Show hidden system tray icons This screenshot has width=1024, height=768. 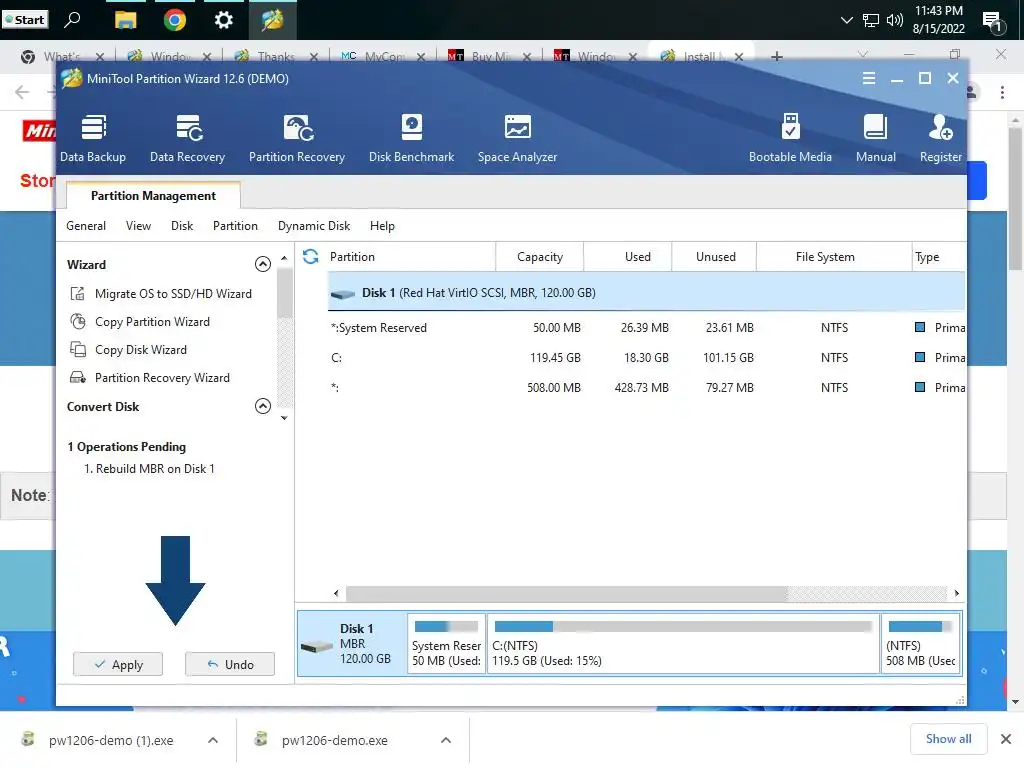[846, 20]
